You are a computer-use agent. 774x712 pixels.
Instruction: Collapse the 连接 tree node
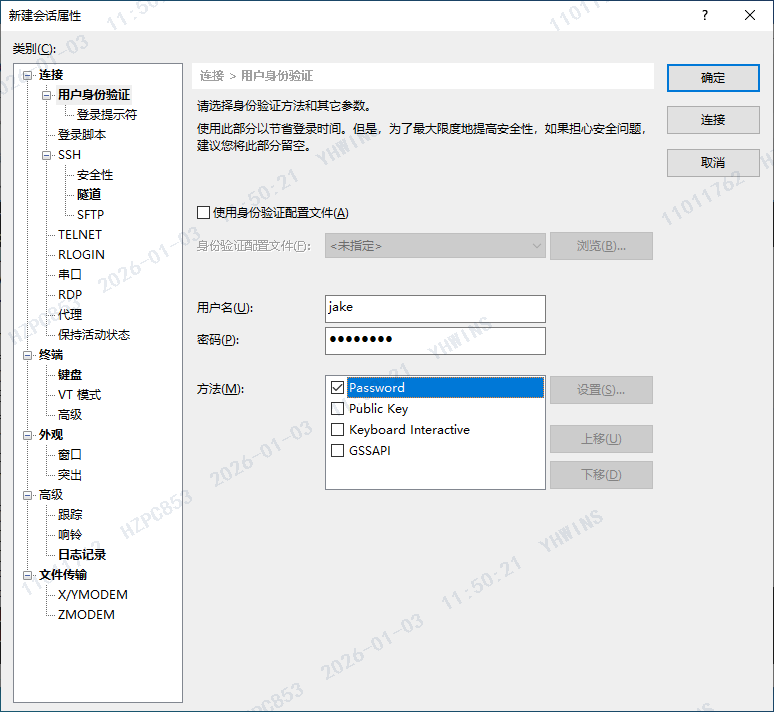coord(28,75)
